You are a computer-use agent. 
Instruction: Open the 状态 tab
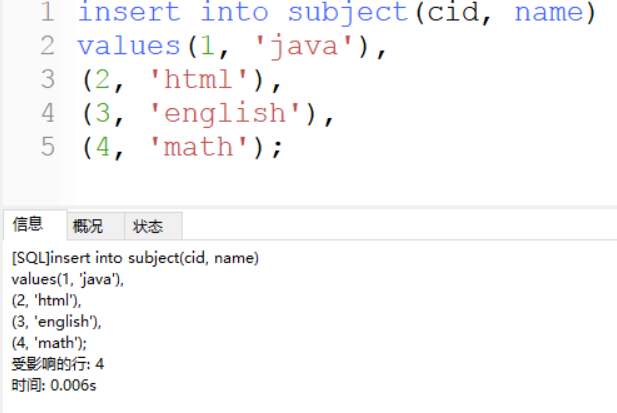[153, 226]
